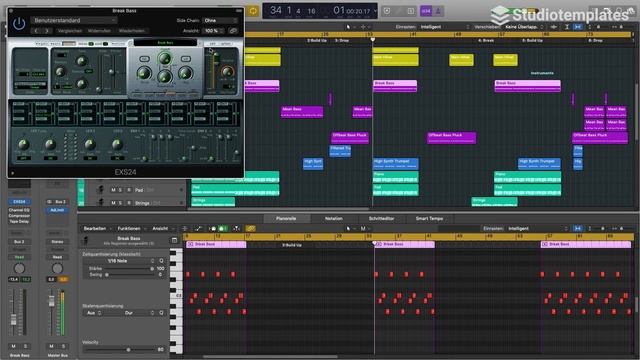Toggle the EXS24 plugin power button

pos(19,24)
